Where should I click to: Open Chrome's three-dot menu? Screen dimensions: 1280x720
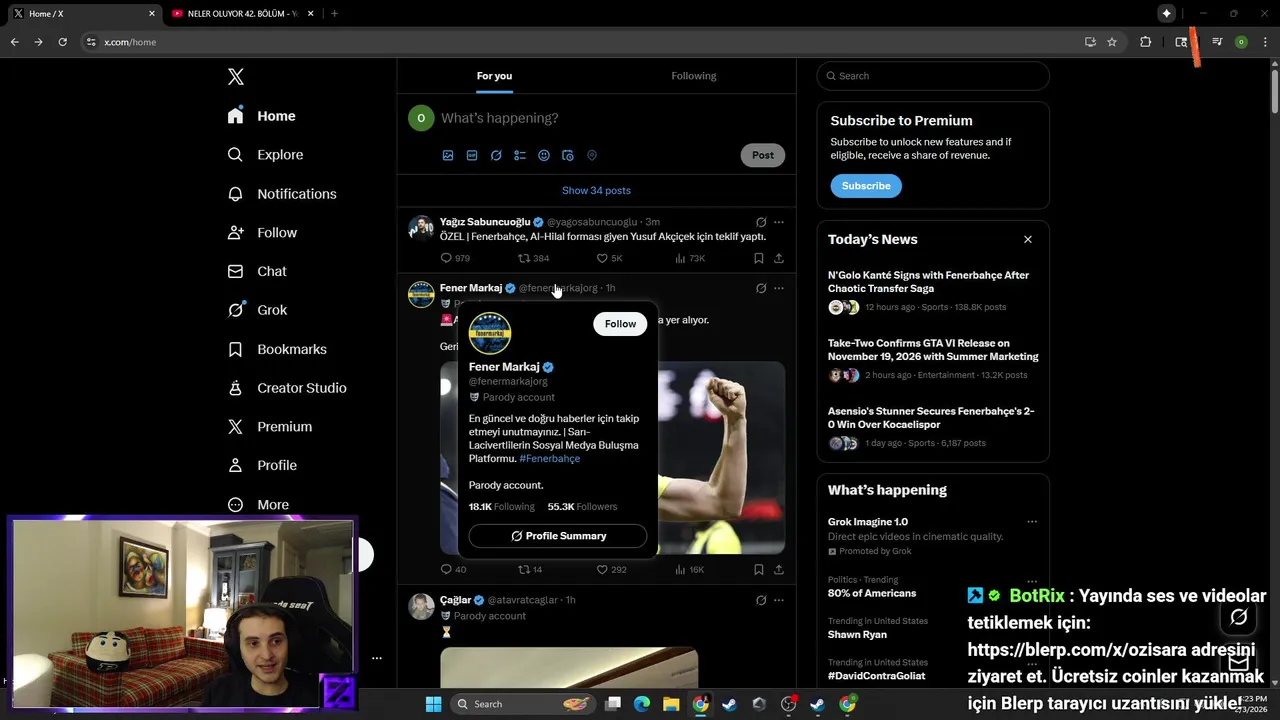[x=1265, y=42]
